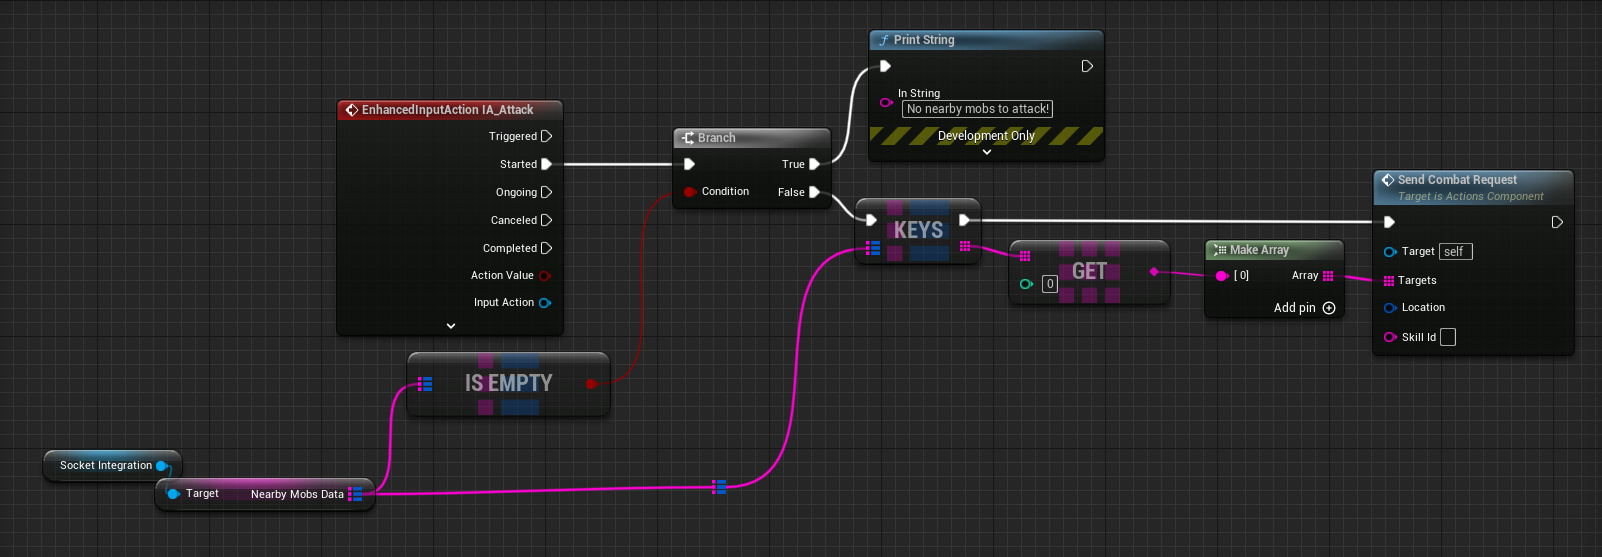Click the Branch Condition pin

(x=689, y=192)
